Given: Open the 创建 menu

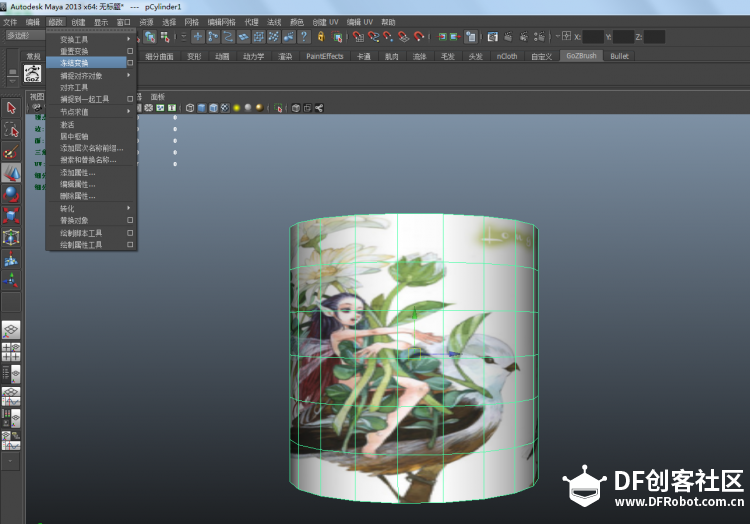Looking at the screenshot, I should click(x=78, y=22).
